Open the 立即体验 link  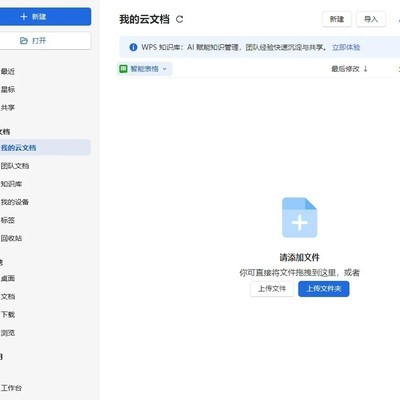coord(346,47)
